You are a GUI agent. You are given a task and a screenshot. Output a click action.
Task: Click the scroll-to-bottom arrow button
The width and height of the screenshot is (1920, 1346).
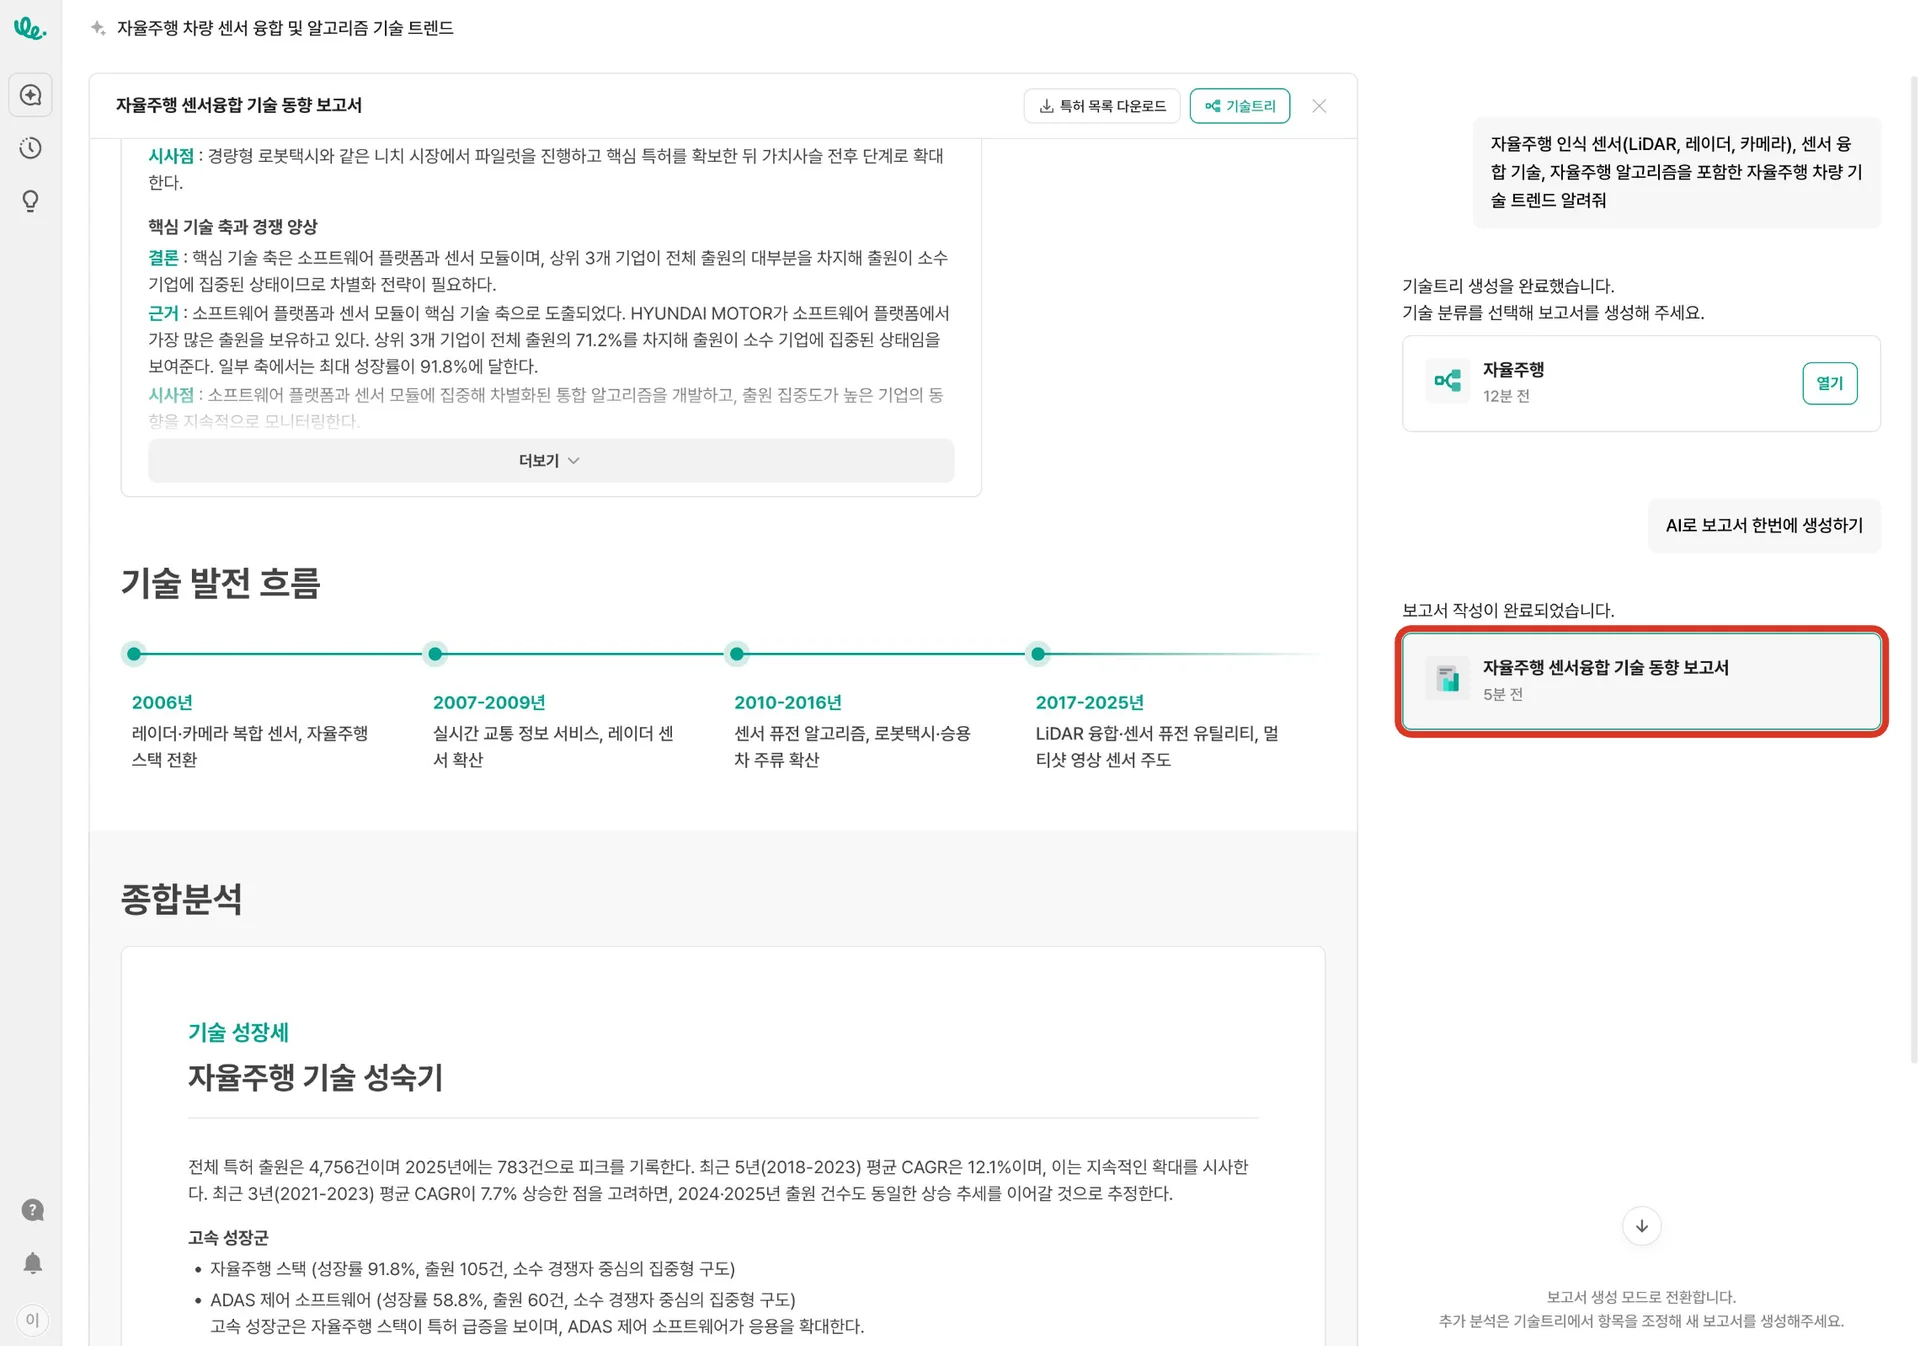click(1641, 1226)
